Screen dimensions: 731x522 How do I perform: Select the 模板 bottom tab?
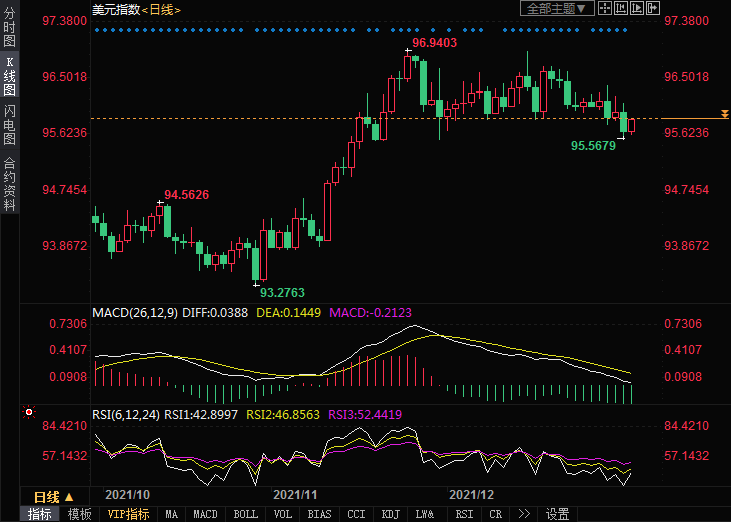pos(79,514)
